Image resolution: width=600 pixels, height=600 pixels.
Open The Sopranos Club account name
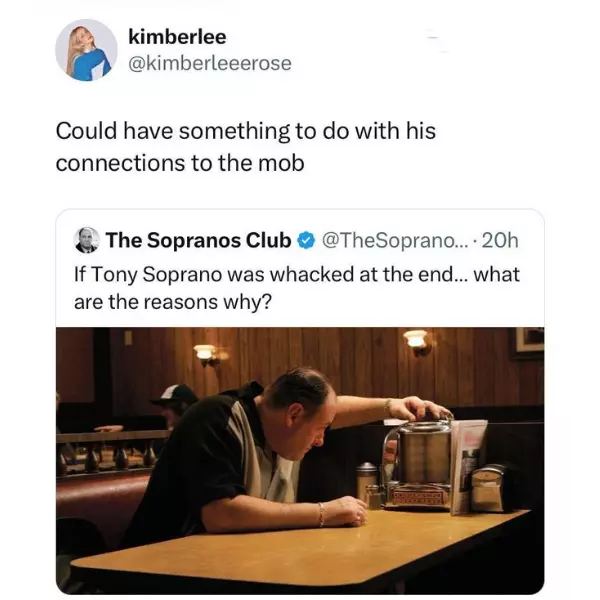(198, 240)
